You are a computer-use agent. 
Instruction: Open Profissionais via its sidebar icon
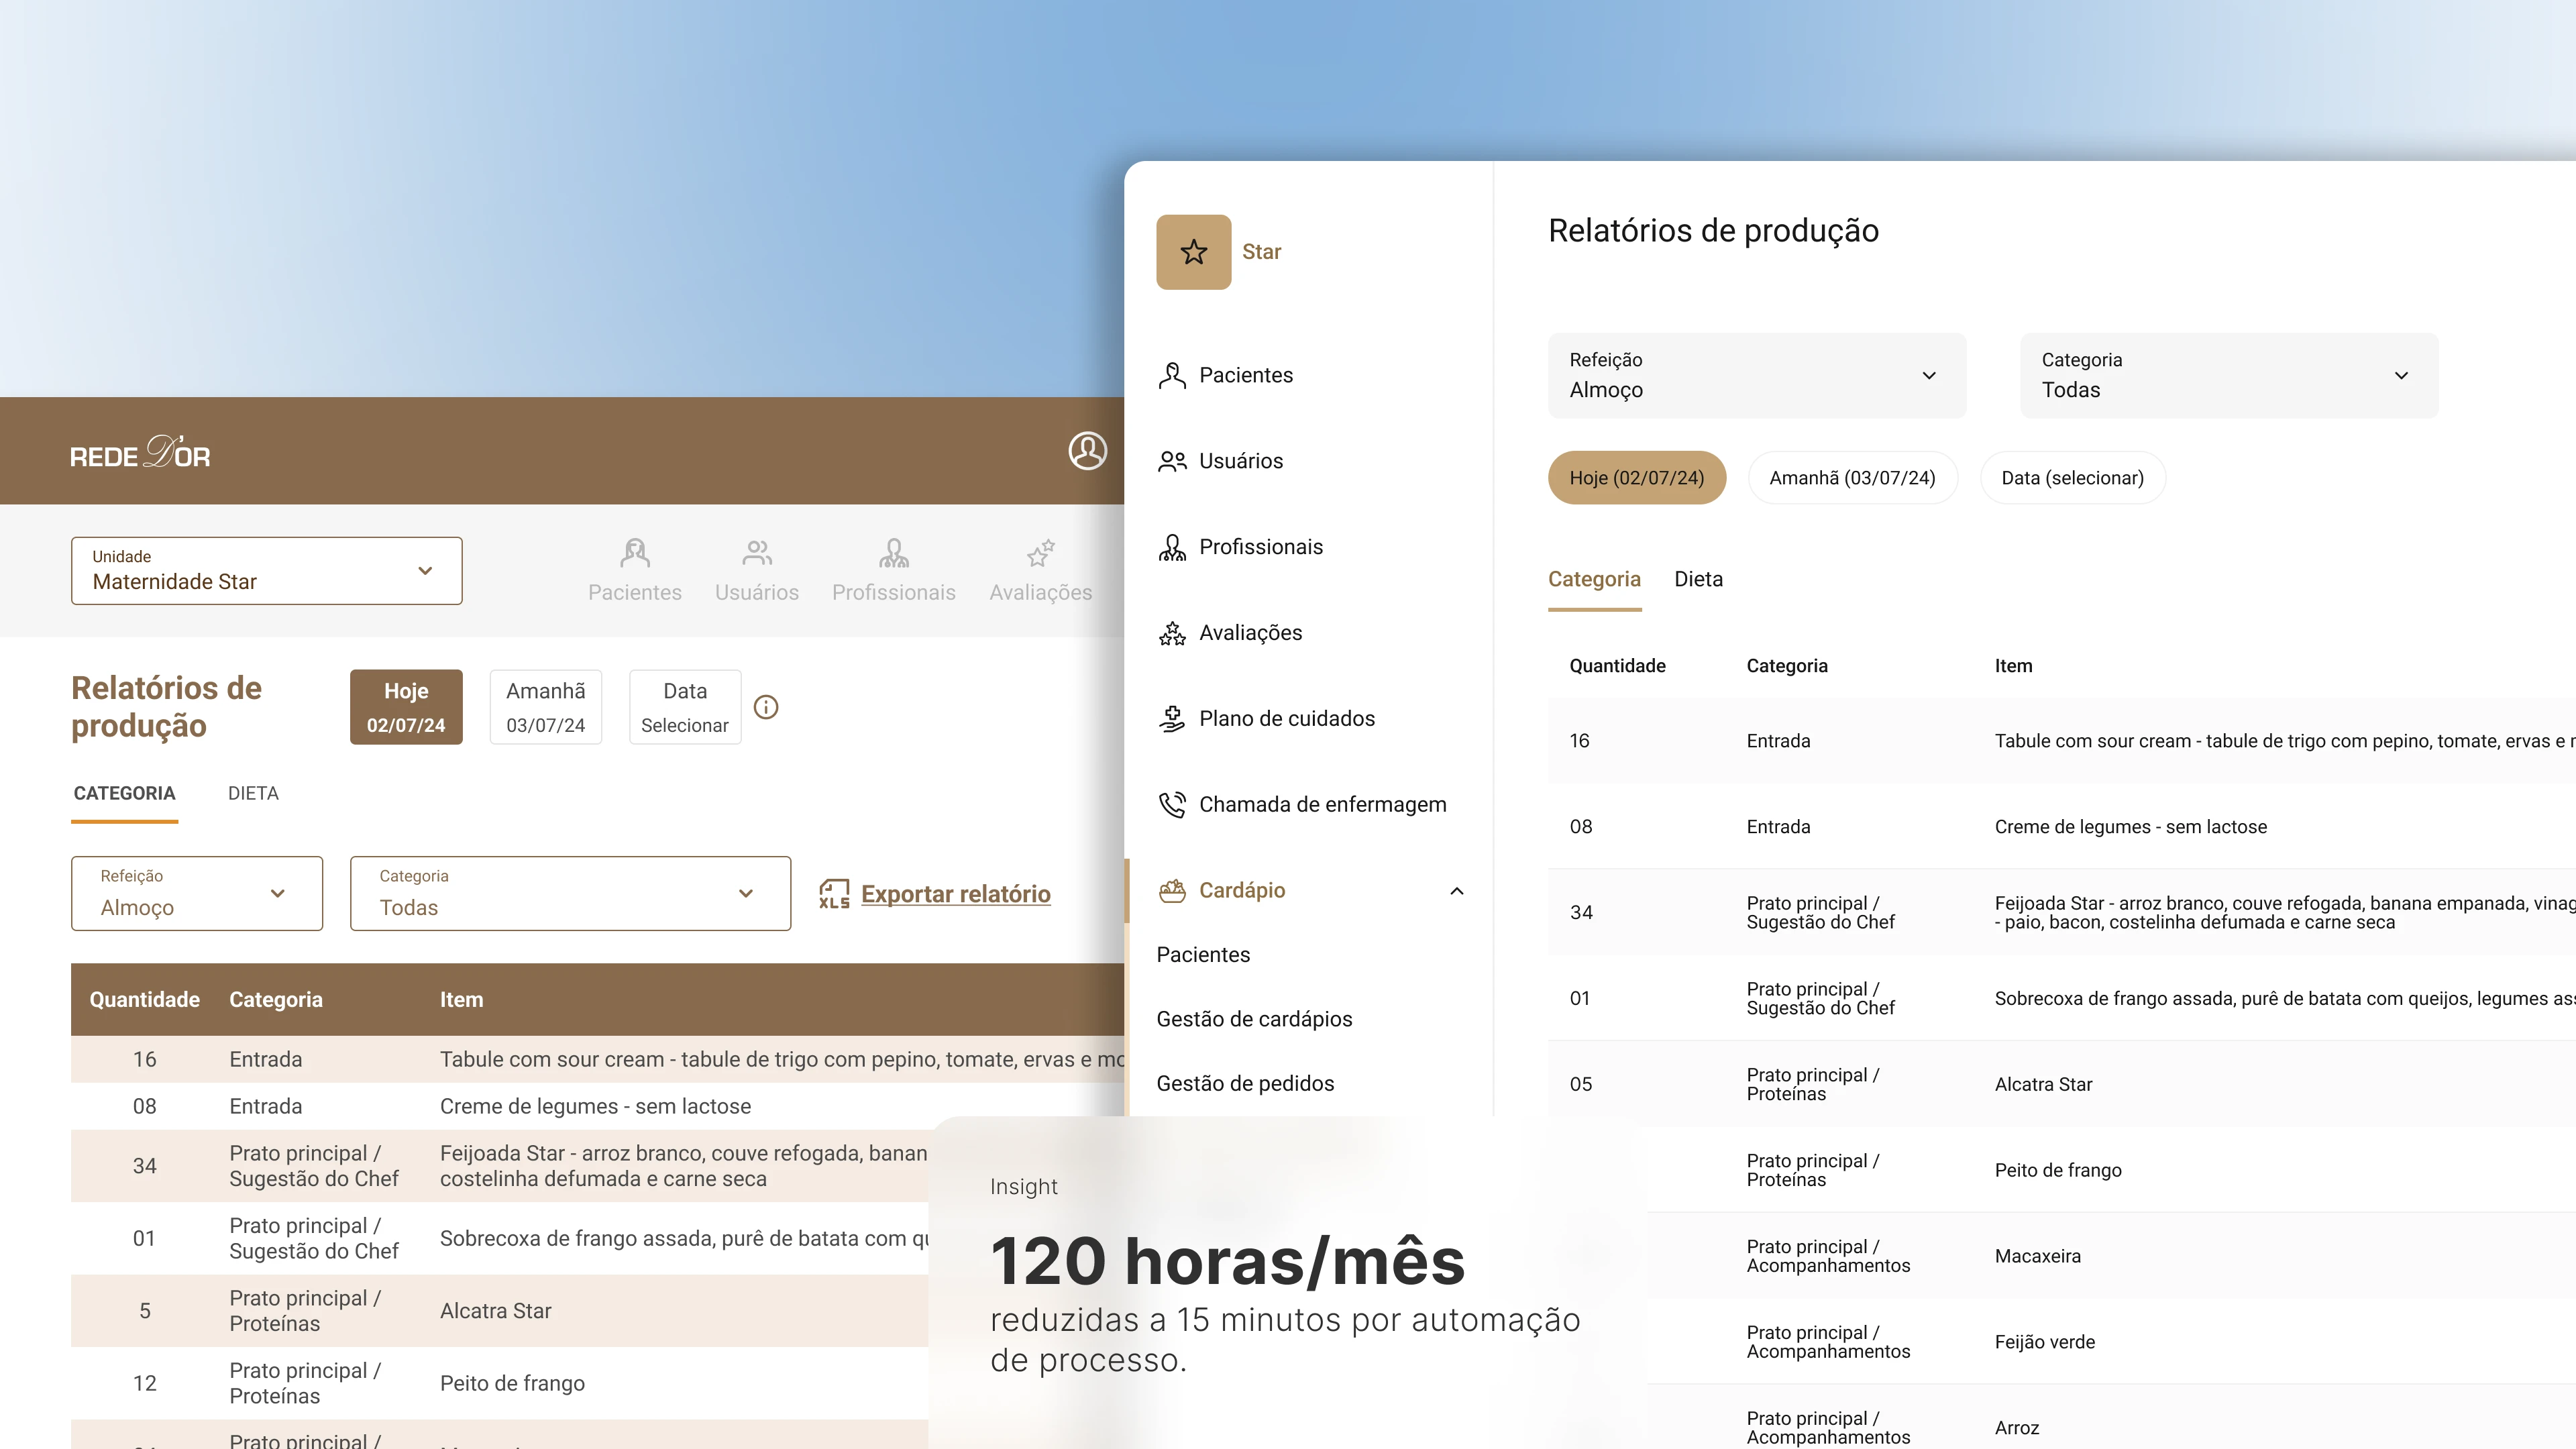(1172, 546)
